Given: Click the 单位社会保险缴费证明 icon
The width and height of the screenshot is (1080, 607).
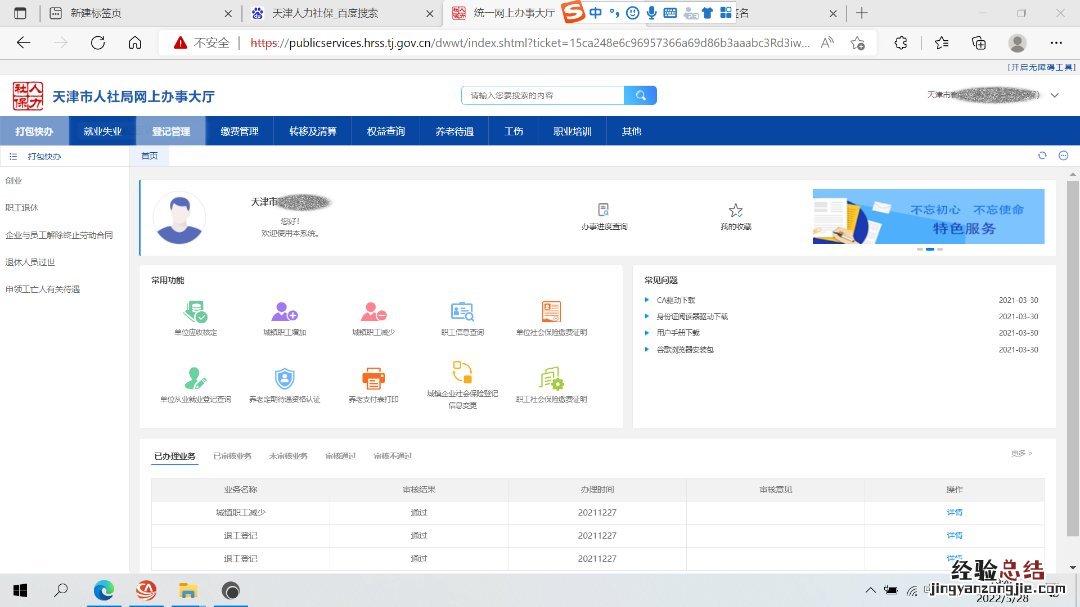Looking at the screenshot, I should point(551,312).
